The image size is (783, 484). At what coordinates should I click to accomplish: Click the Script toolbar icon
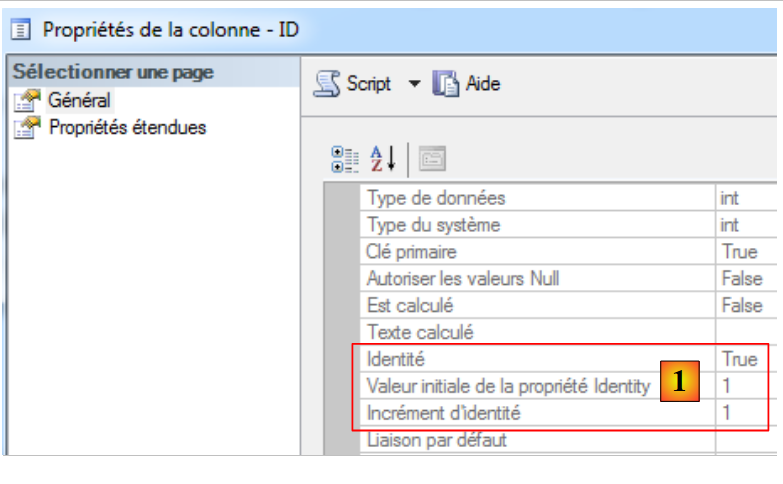[x=327, y=84]
